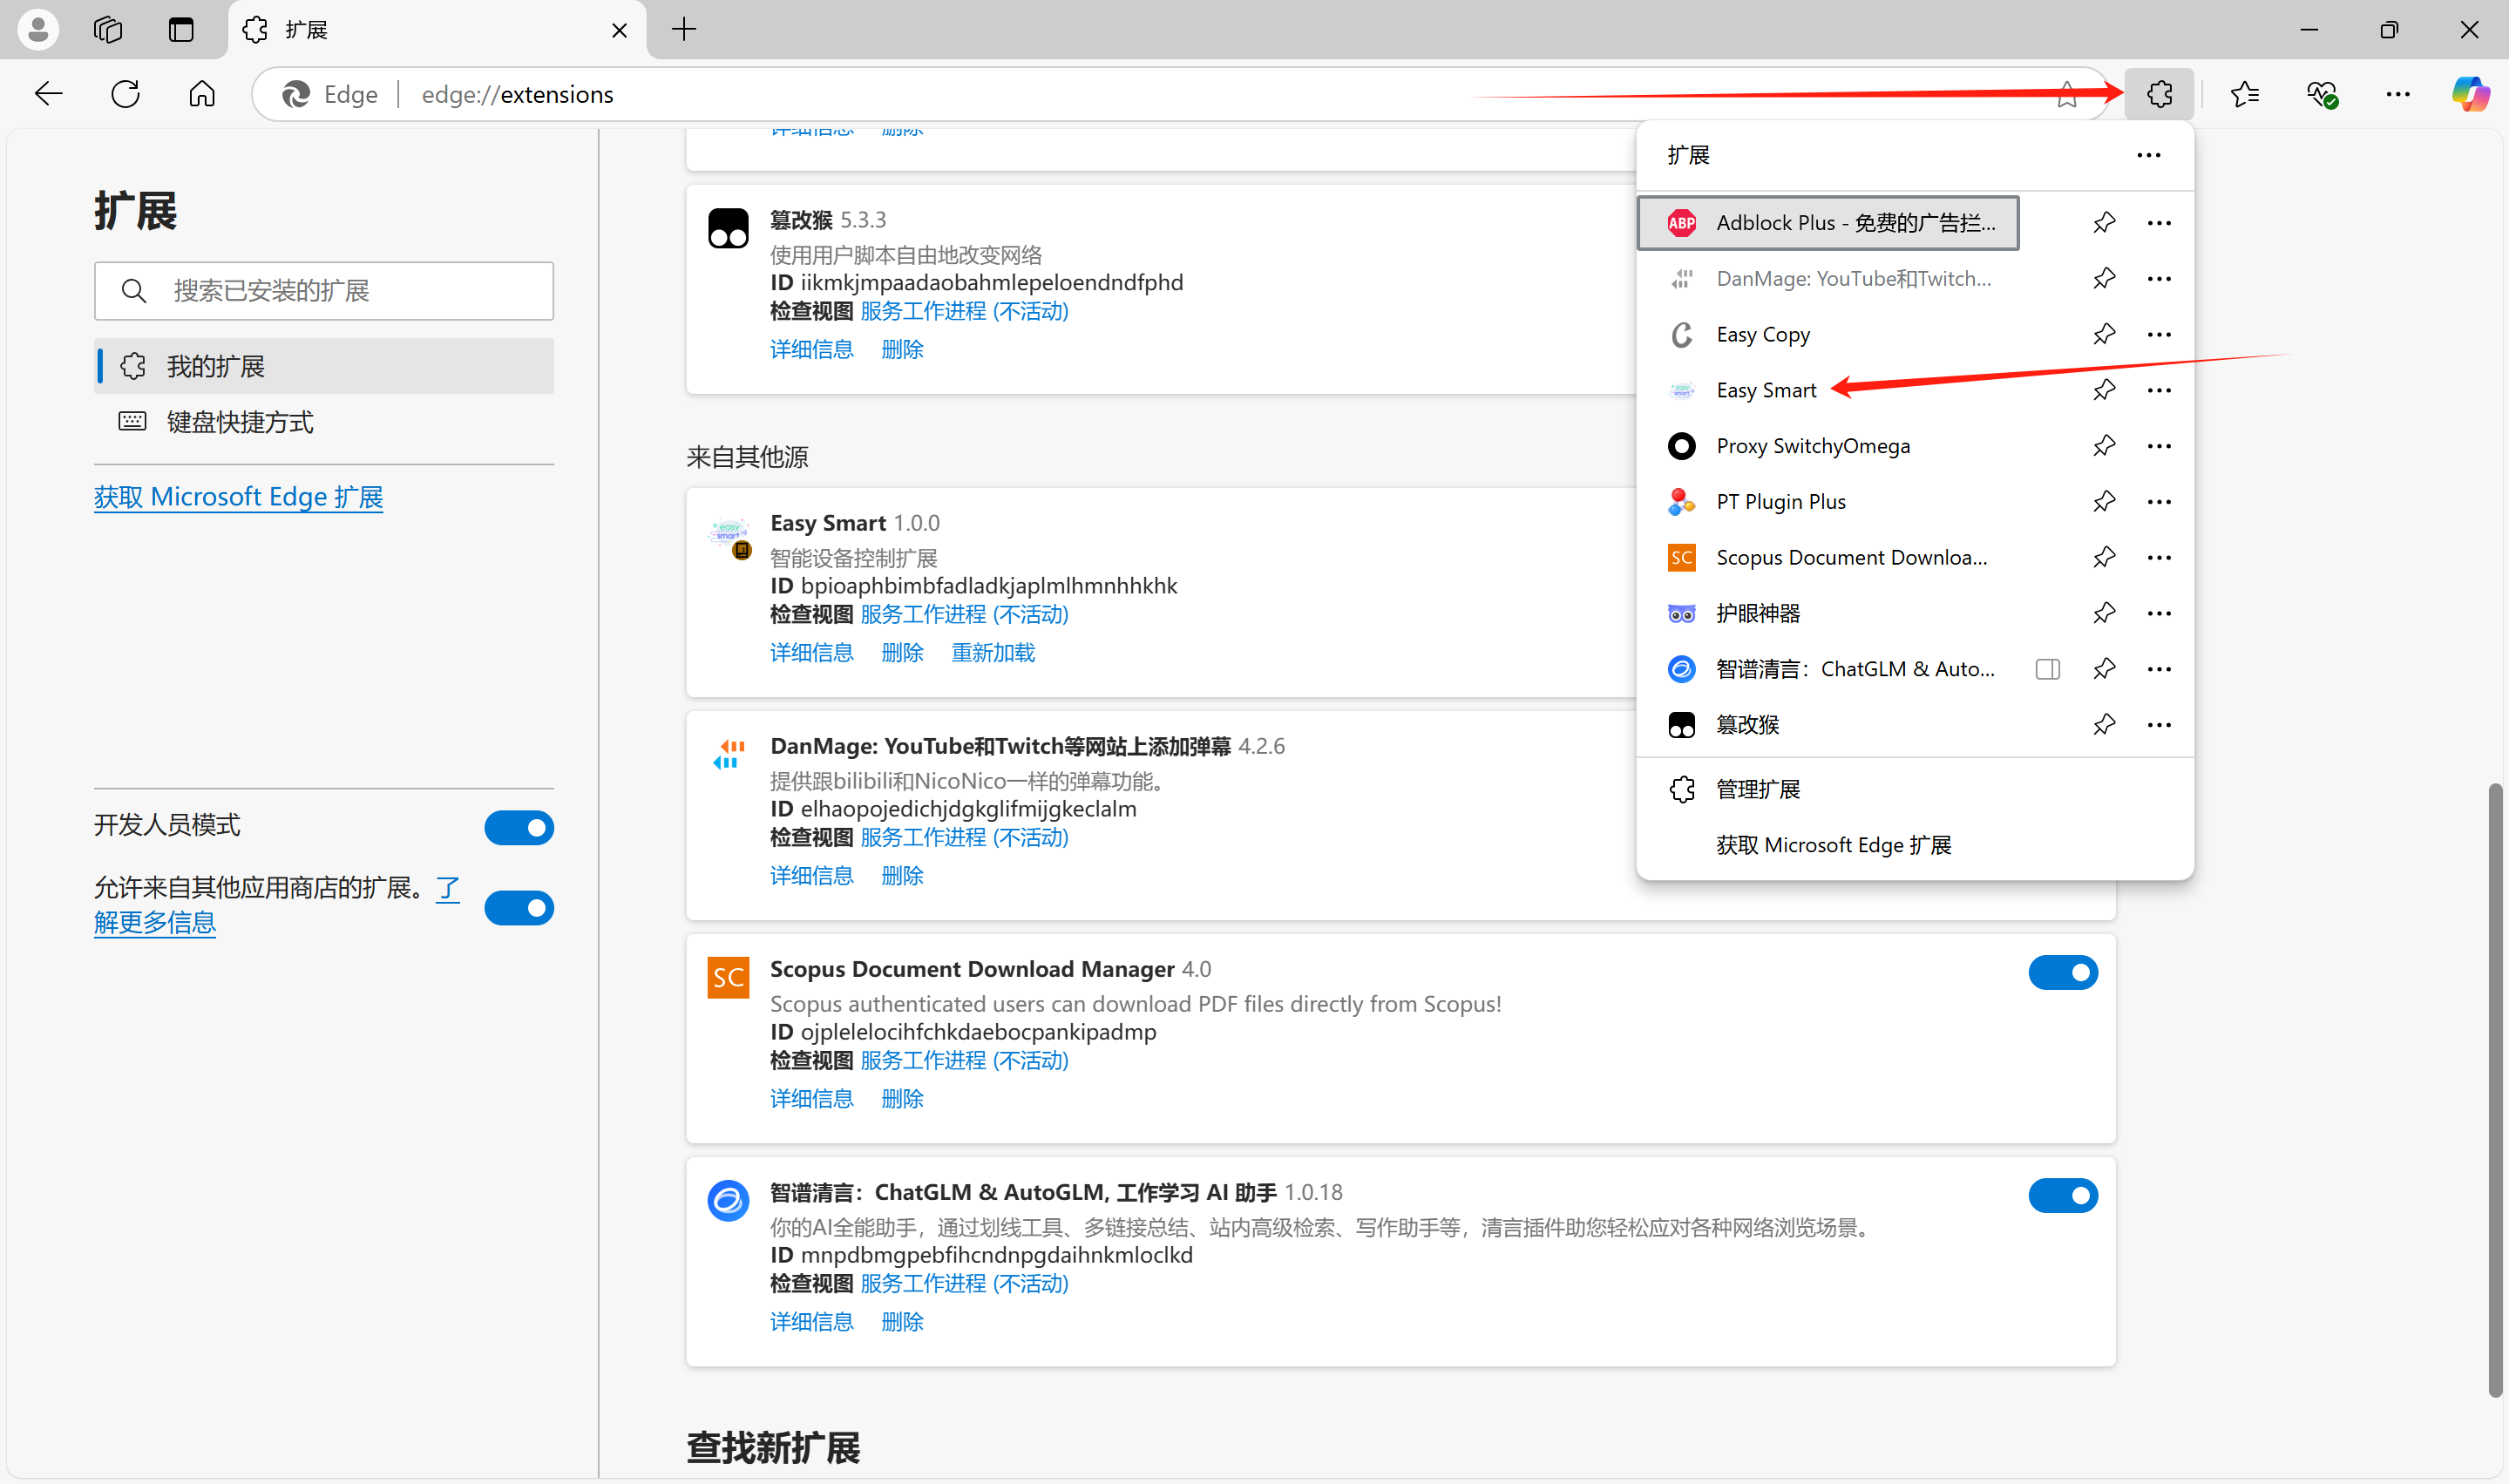Open more actions for DanMage
This screenshot has height=1484, width=2509.
[x=2159, y=278]
